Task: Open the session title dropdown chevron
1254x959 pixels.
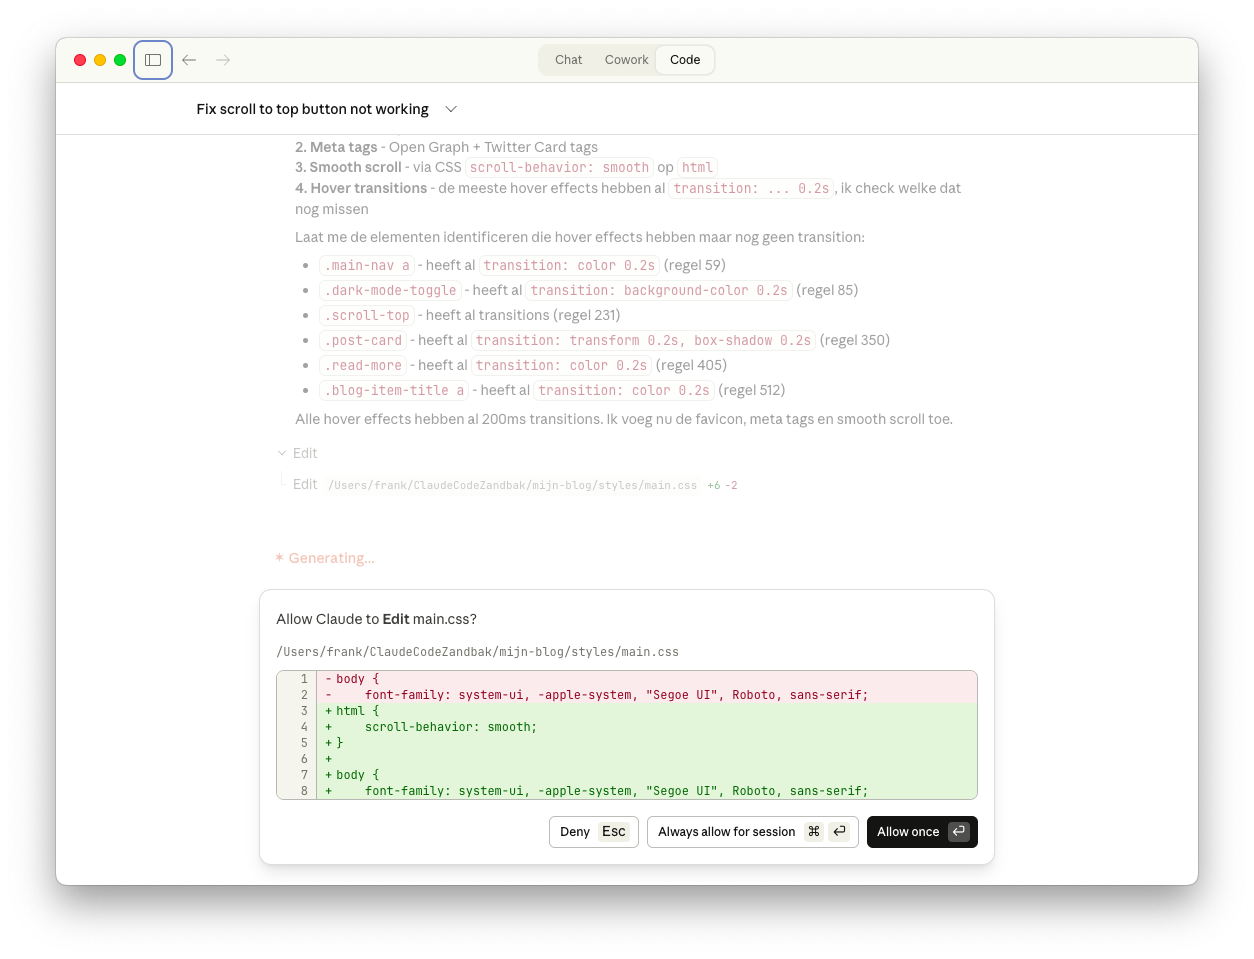Action: [451, 109]
